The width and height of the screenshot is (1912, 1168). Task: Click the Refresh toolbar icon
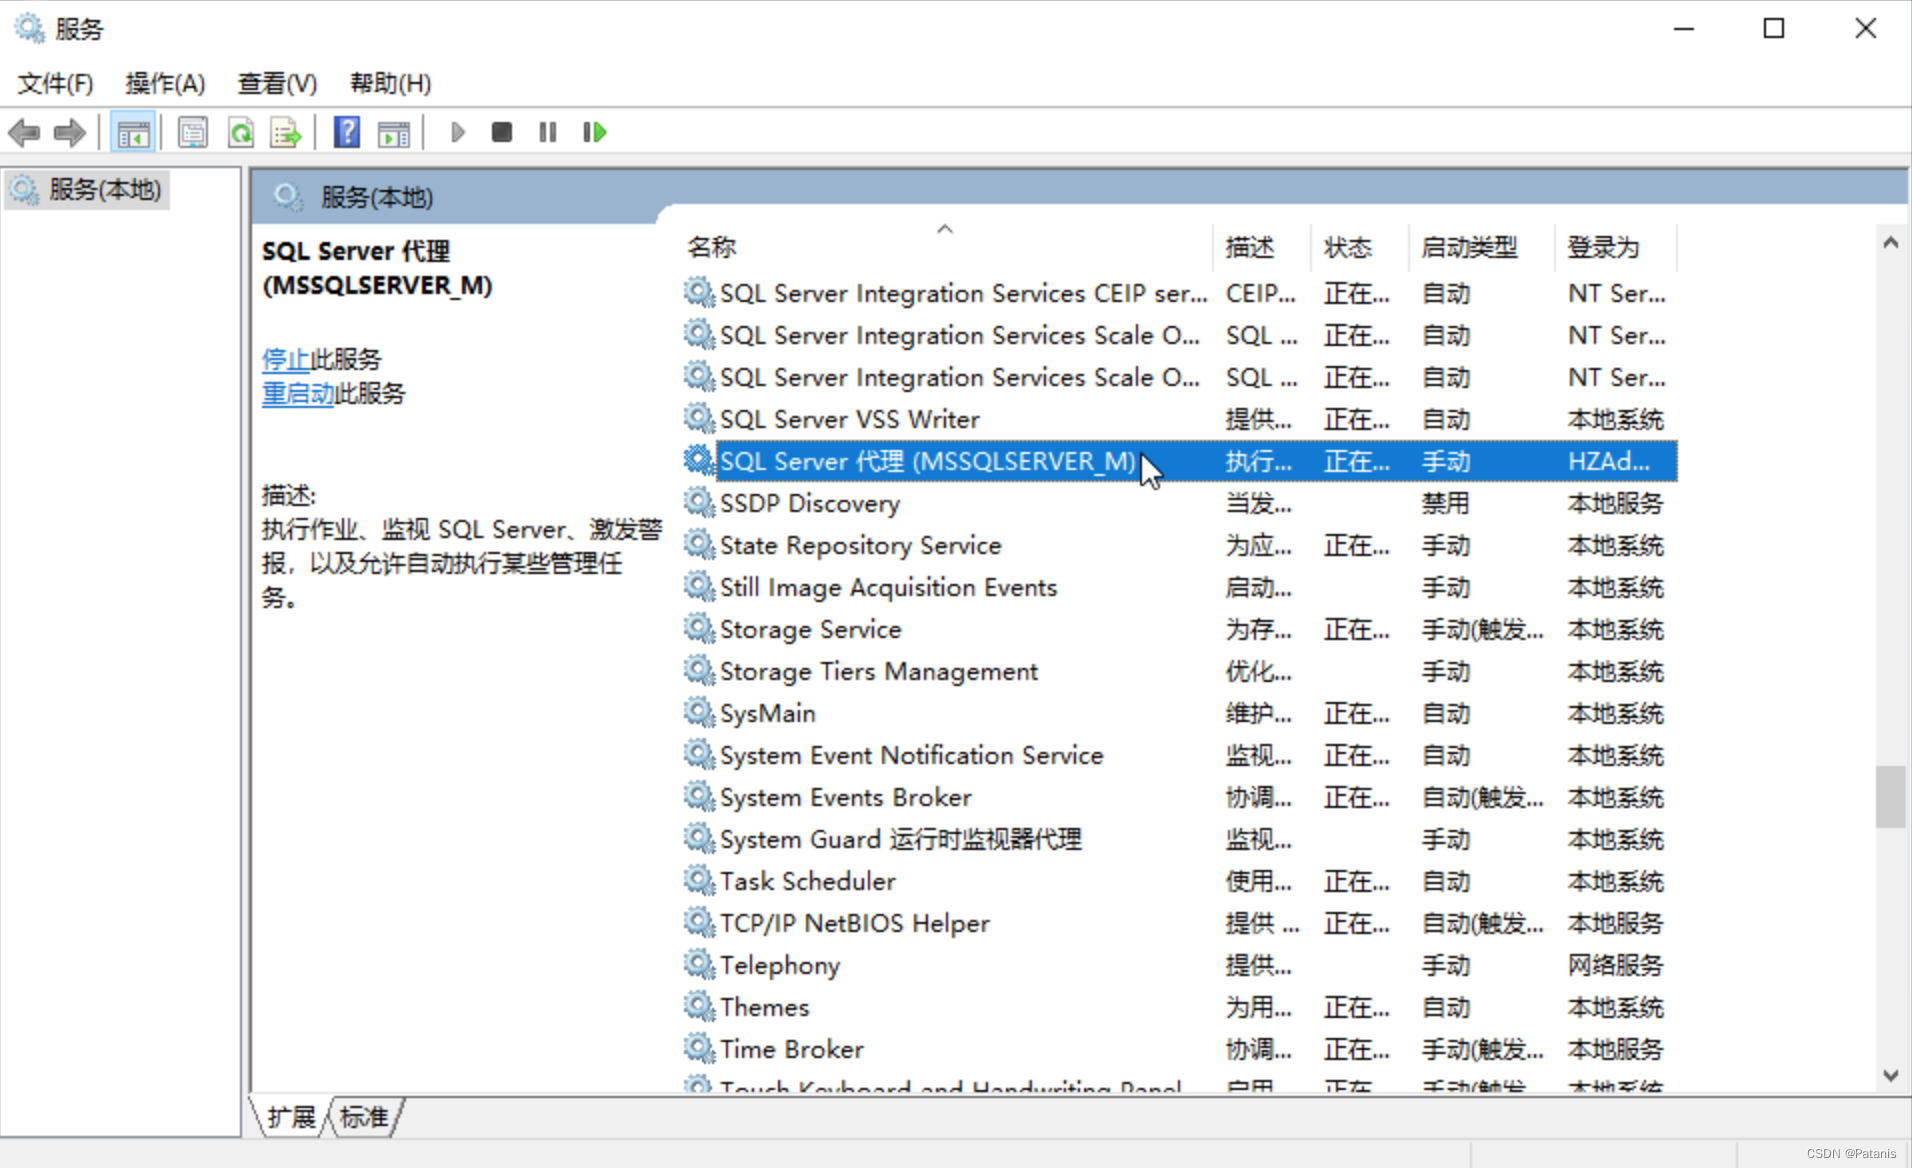[x=240, y=132]
